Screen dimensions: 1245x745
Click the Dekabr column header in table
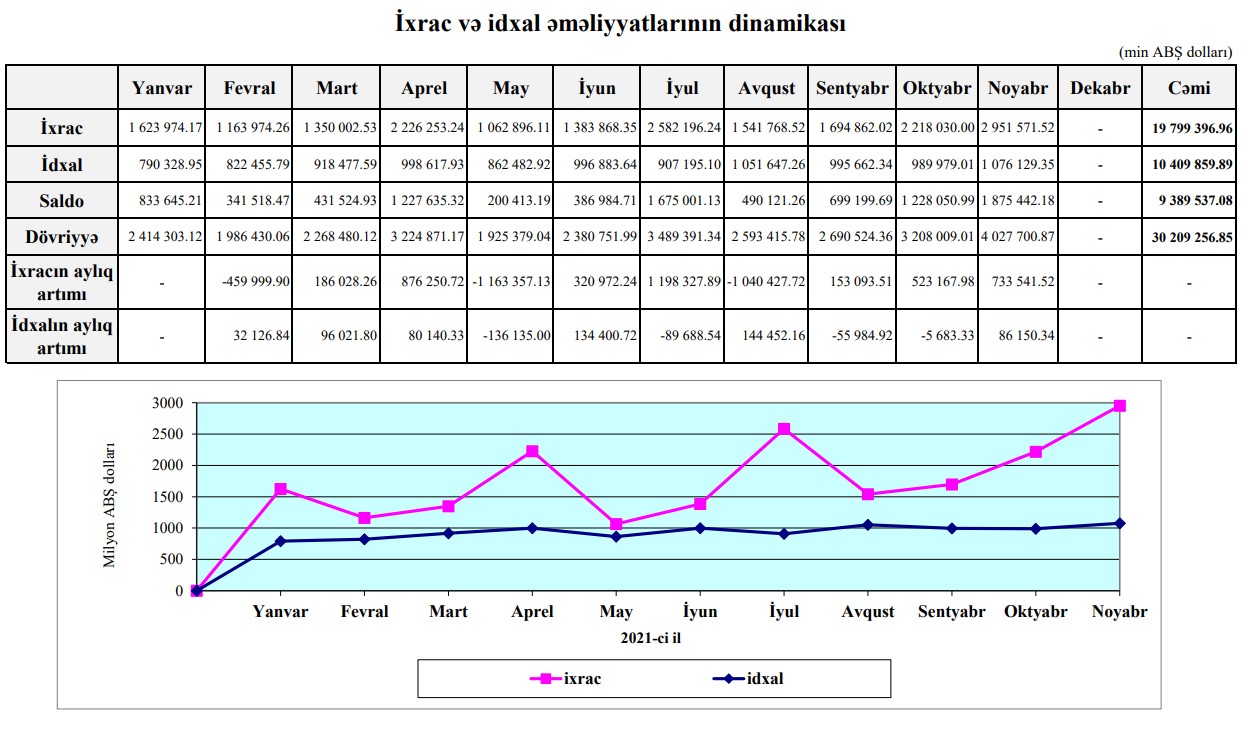coord(1100,88)
